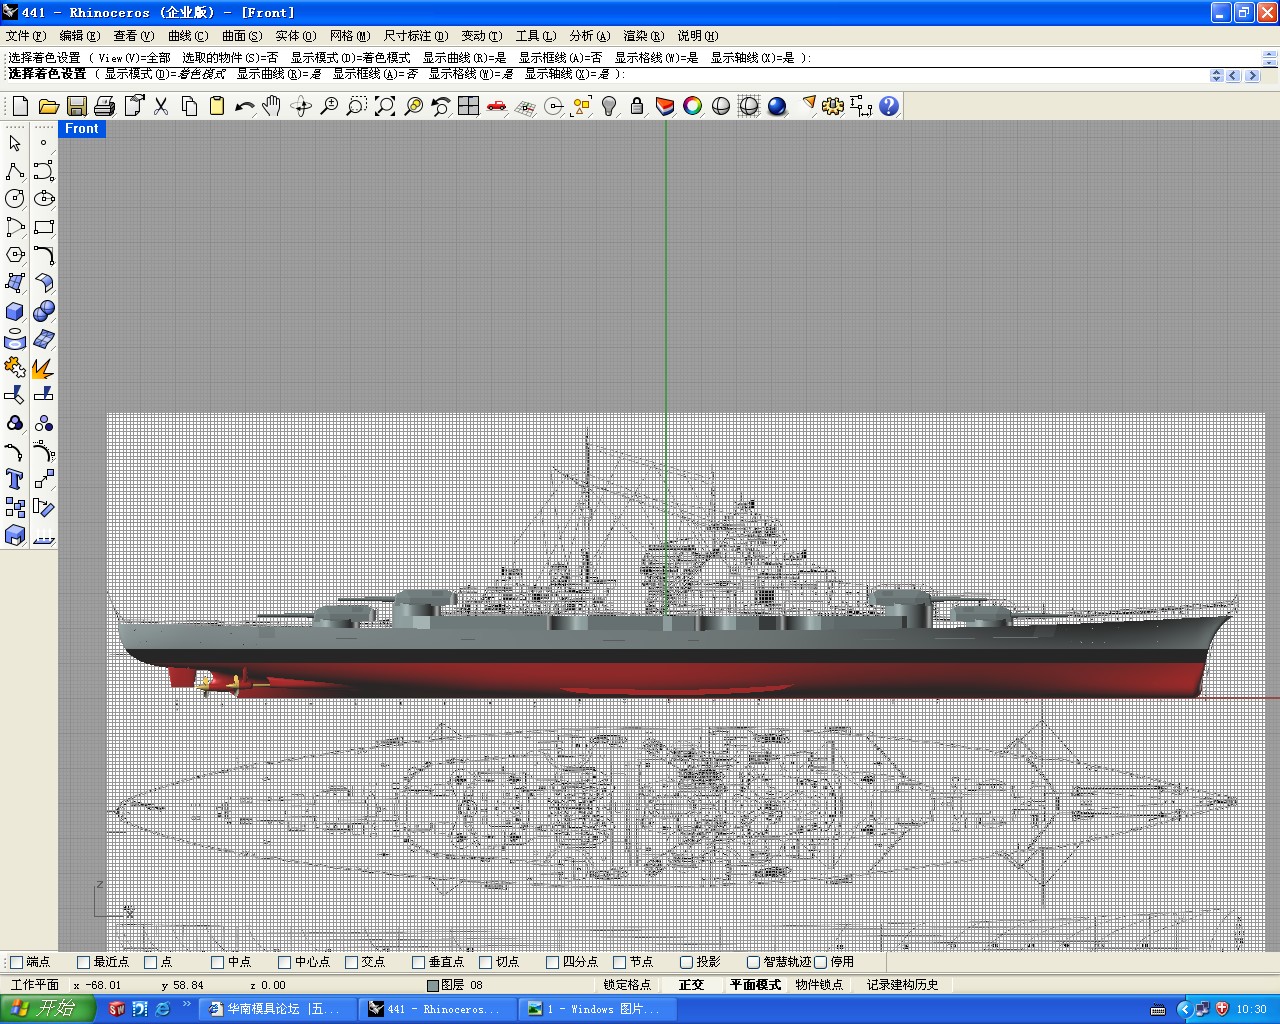This screenshot has height=1024, width=1280.
Task: Click the red car named-view icon
Action: coord(496,106)
